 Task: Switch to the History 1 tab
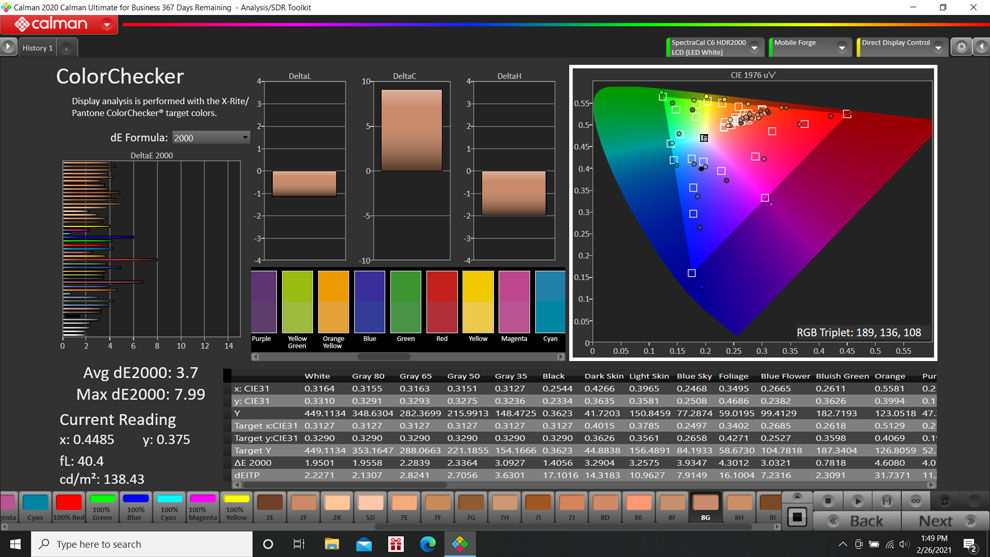(37, 48)
